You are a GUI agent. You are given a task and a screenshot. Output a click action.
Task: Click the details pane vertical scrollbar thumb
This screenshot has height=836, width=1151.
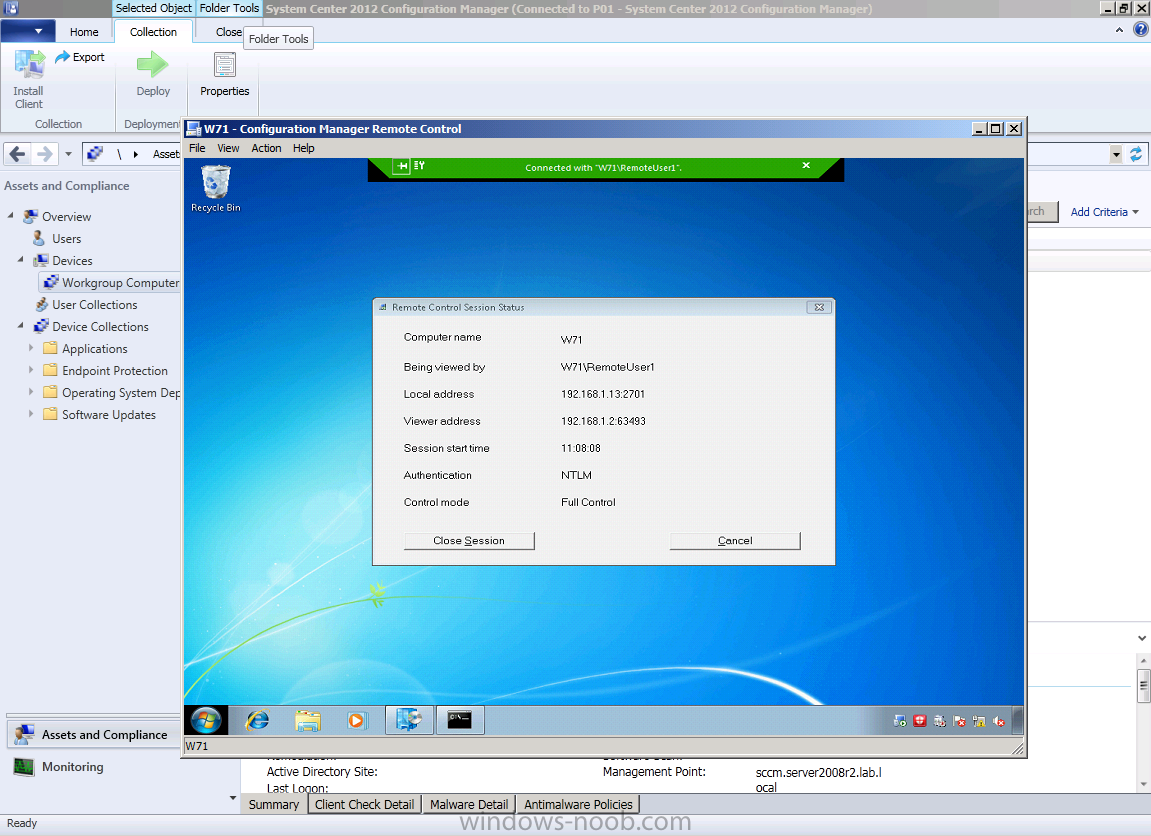pos(1143,686)
